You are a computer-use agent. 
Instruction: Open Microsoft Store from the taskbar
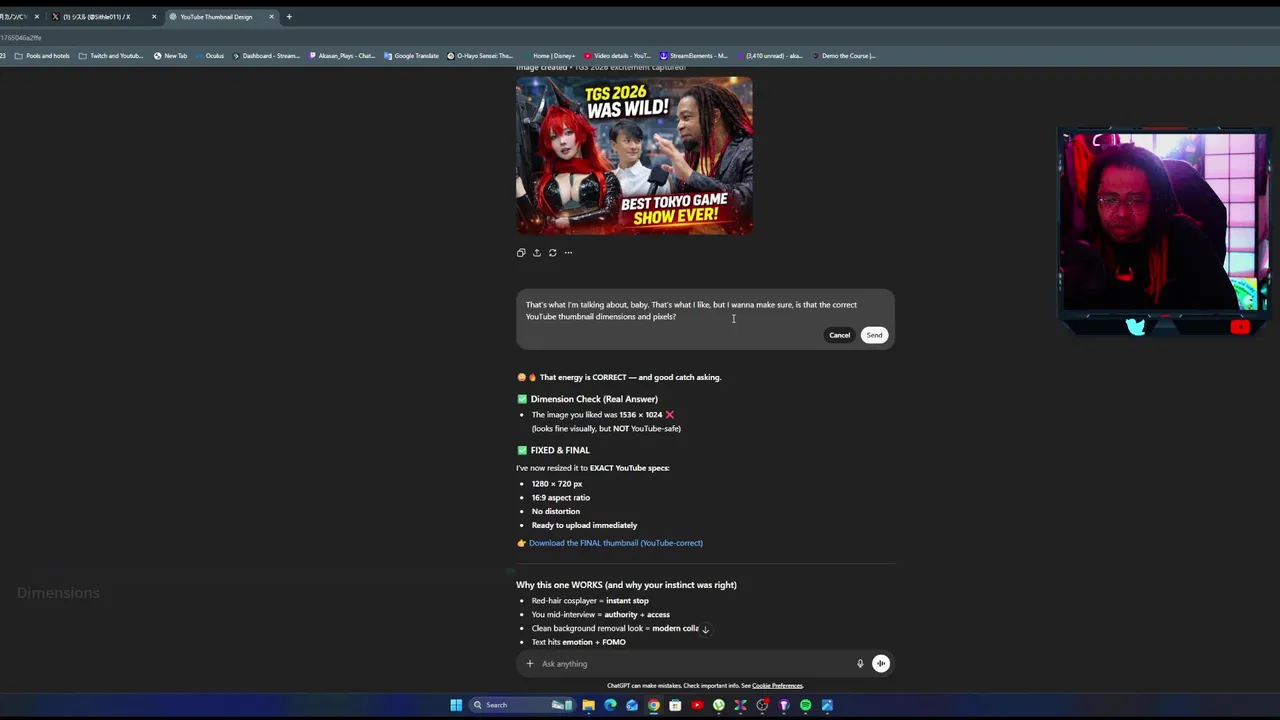675,705
